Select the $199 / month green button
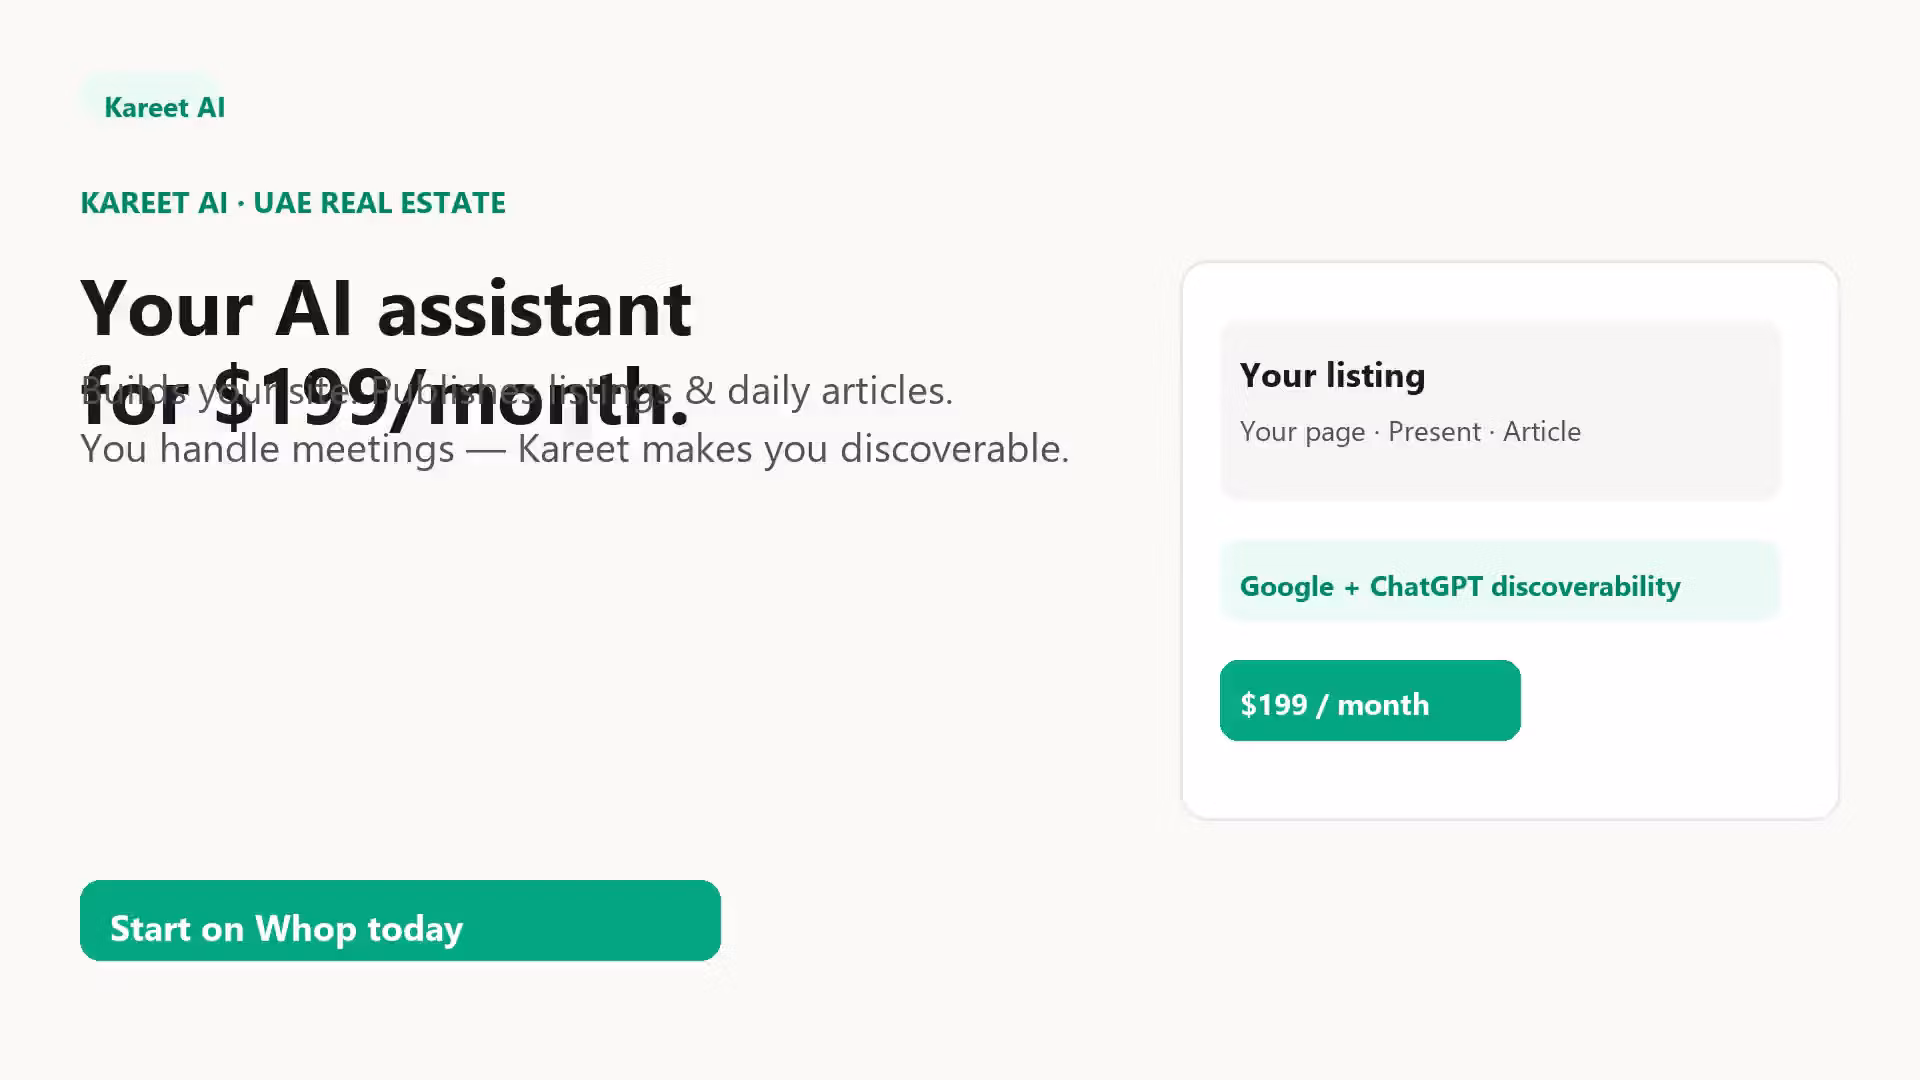Screen dimensions: 1920x1080 (x=1370, y=700)
